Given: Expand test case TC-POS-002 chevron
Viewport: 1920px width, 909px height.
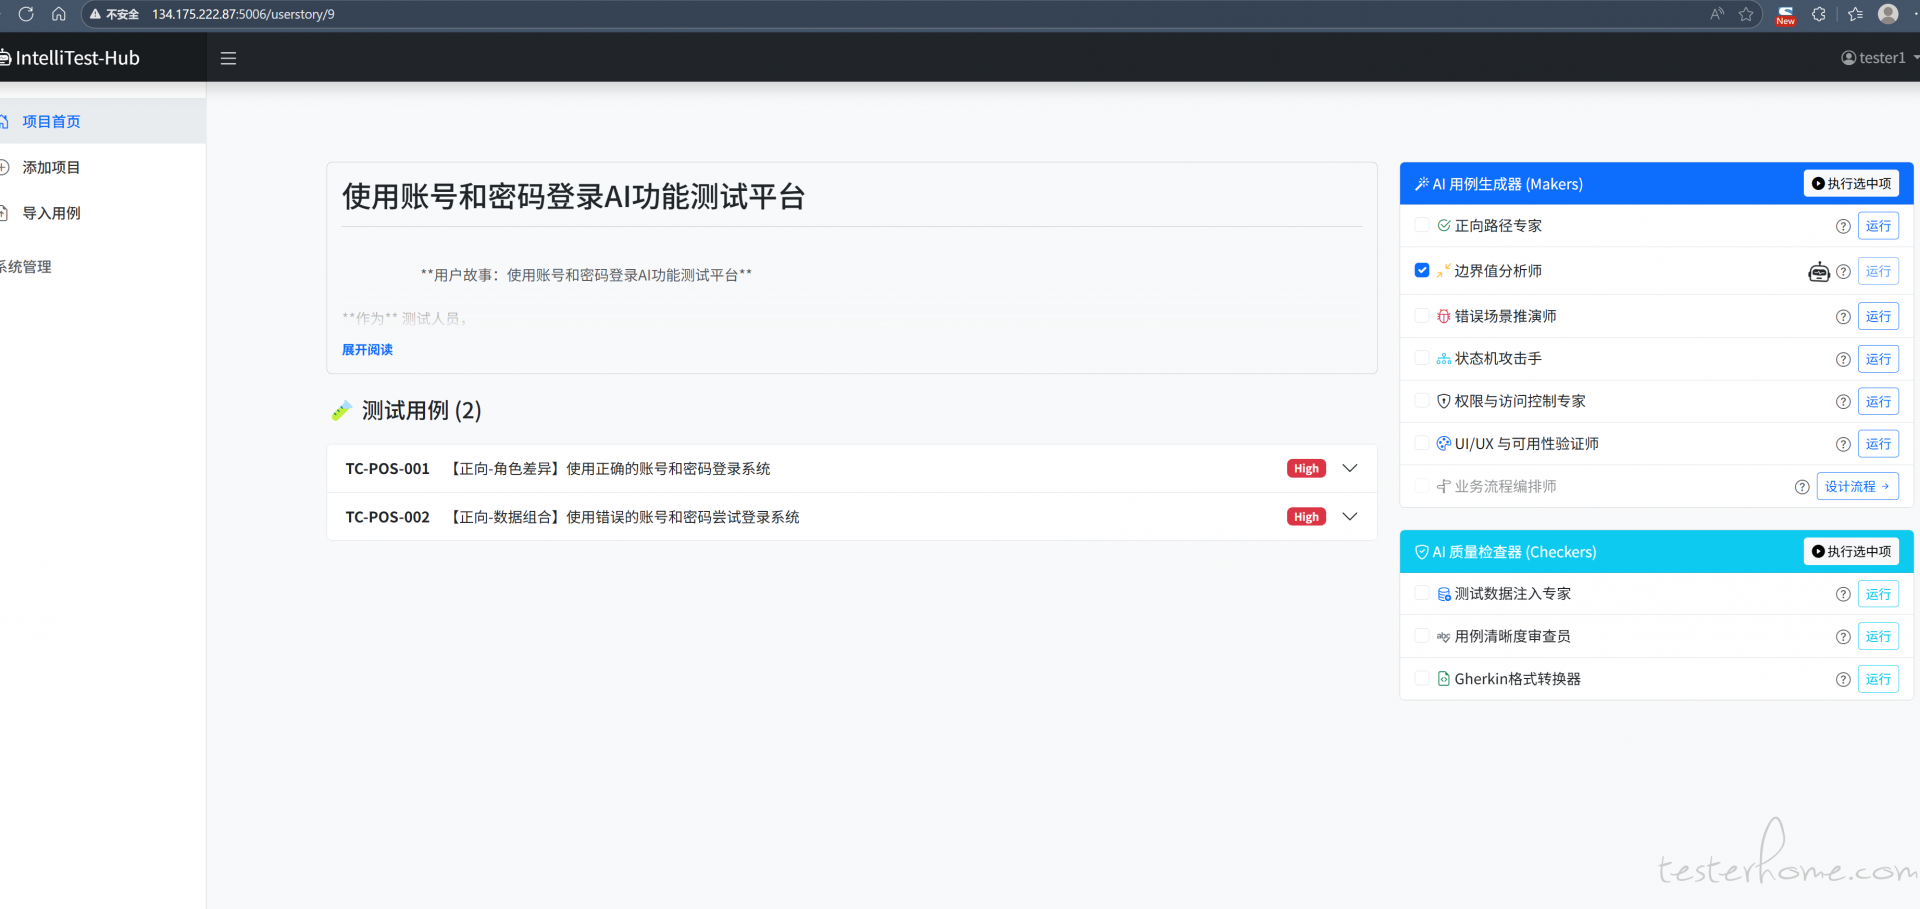Looking at the screenshot, I should click(1350, 517).
